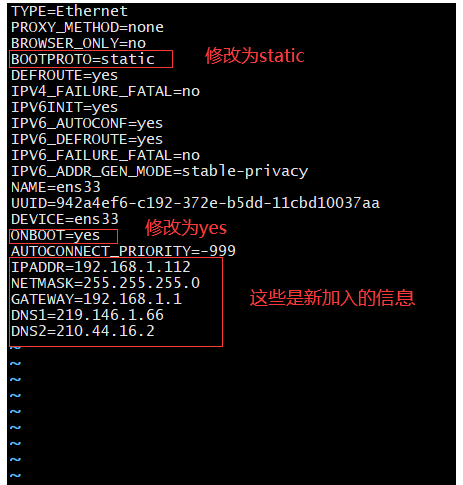Select the NETMASK=255.255.255.0 line

coord(105,283)
